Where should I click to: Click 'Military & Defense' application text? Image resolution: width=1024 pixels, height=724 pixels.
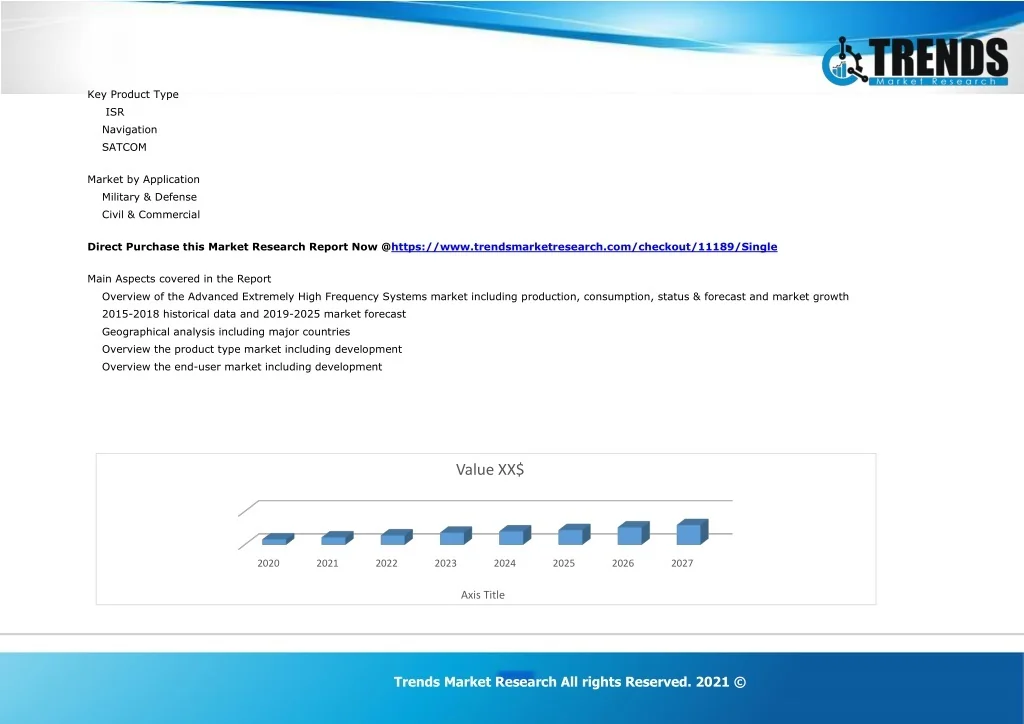point(149,197)
